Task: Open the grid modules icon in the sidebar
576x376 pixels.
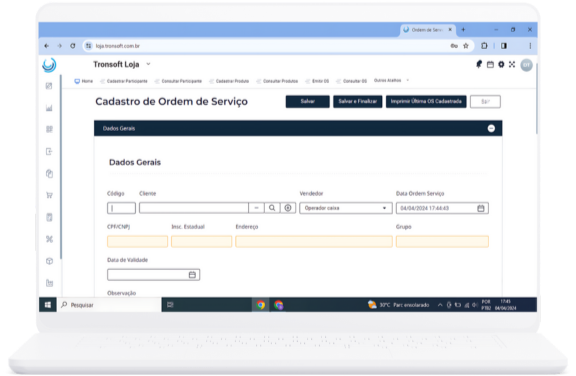Action: (x=49, y=129)
